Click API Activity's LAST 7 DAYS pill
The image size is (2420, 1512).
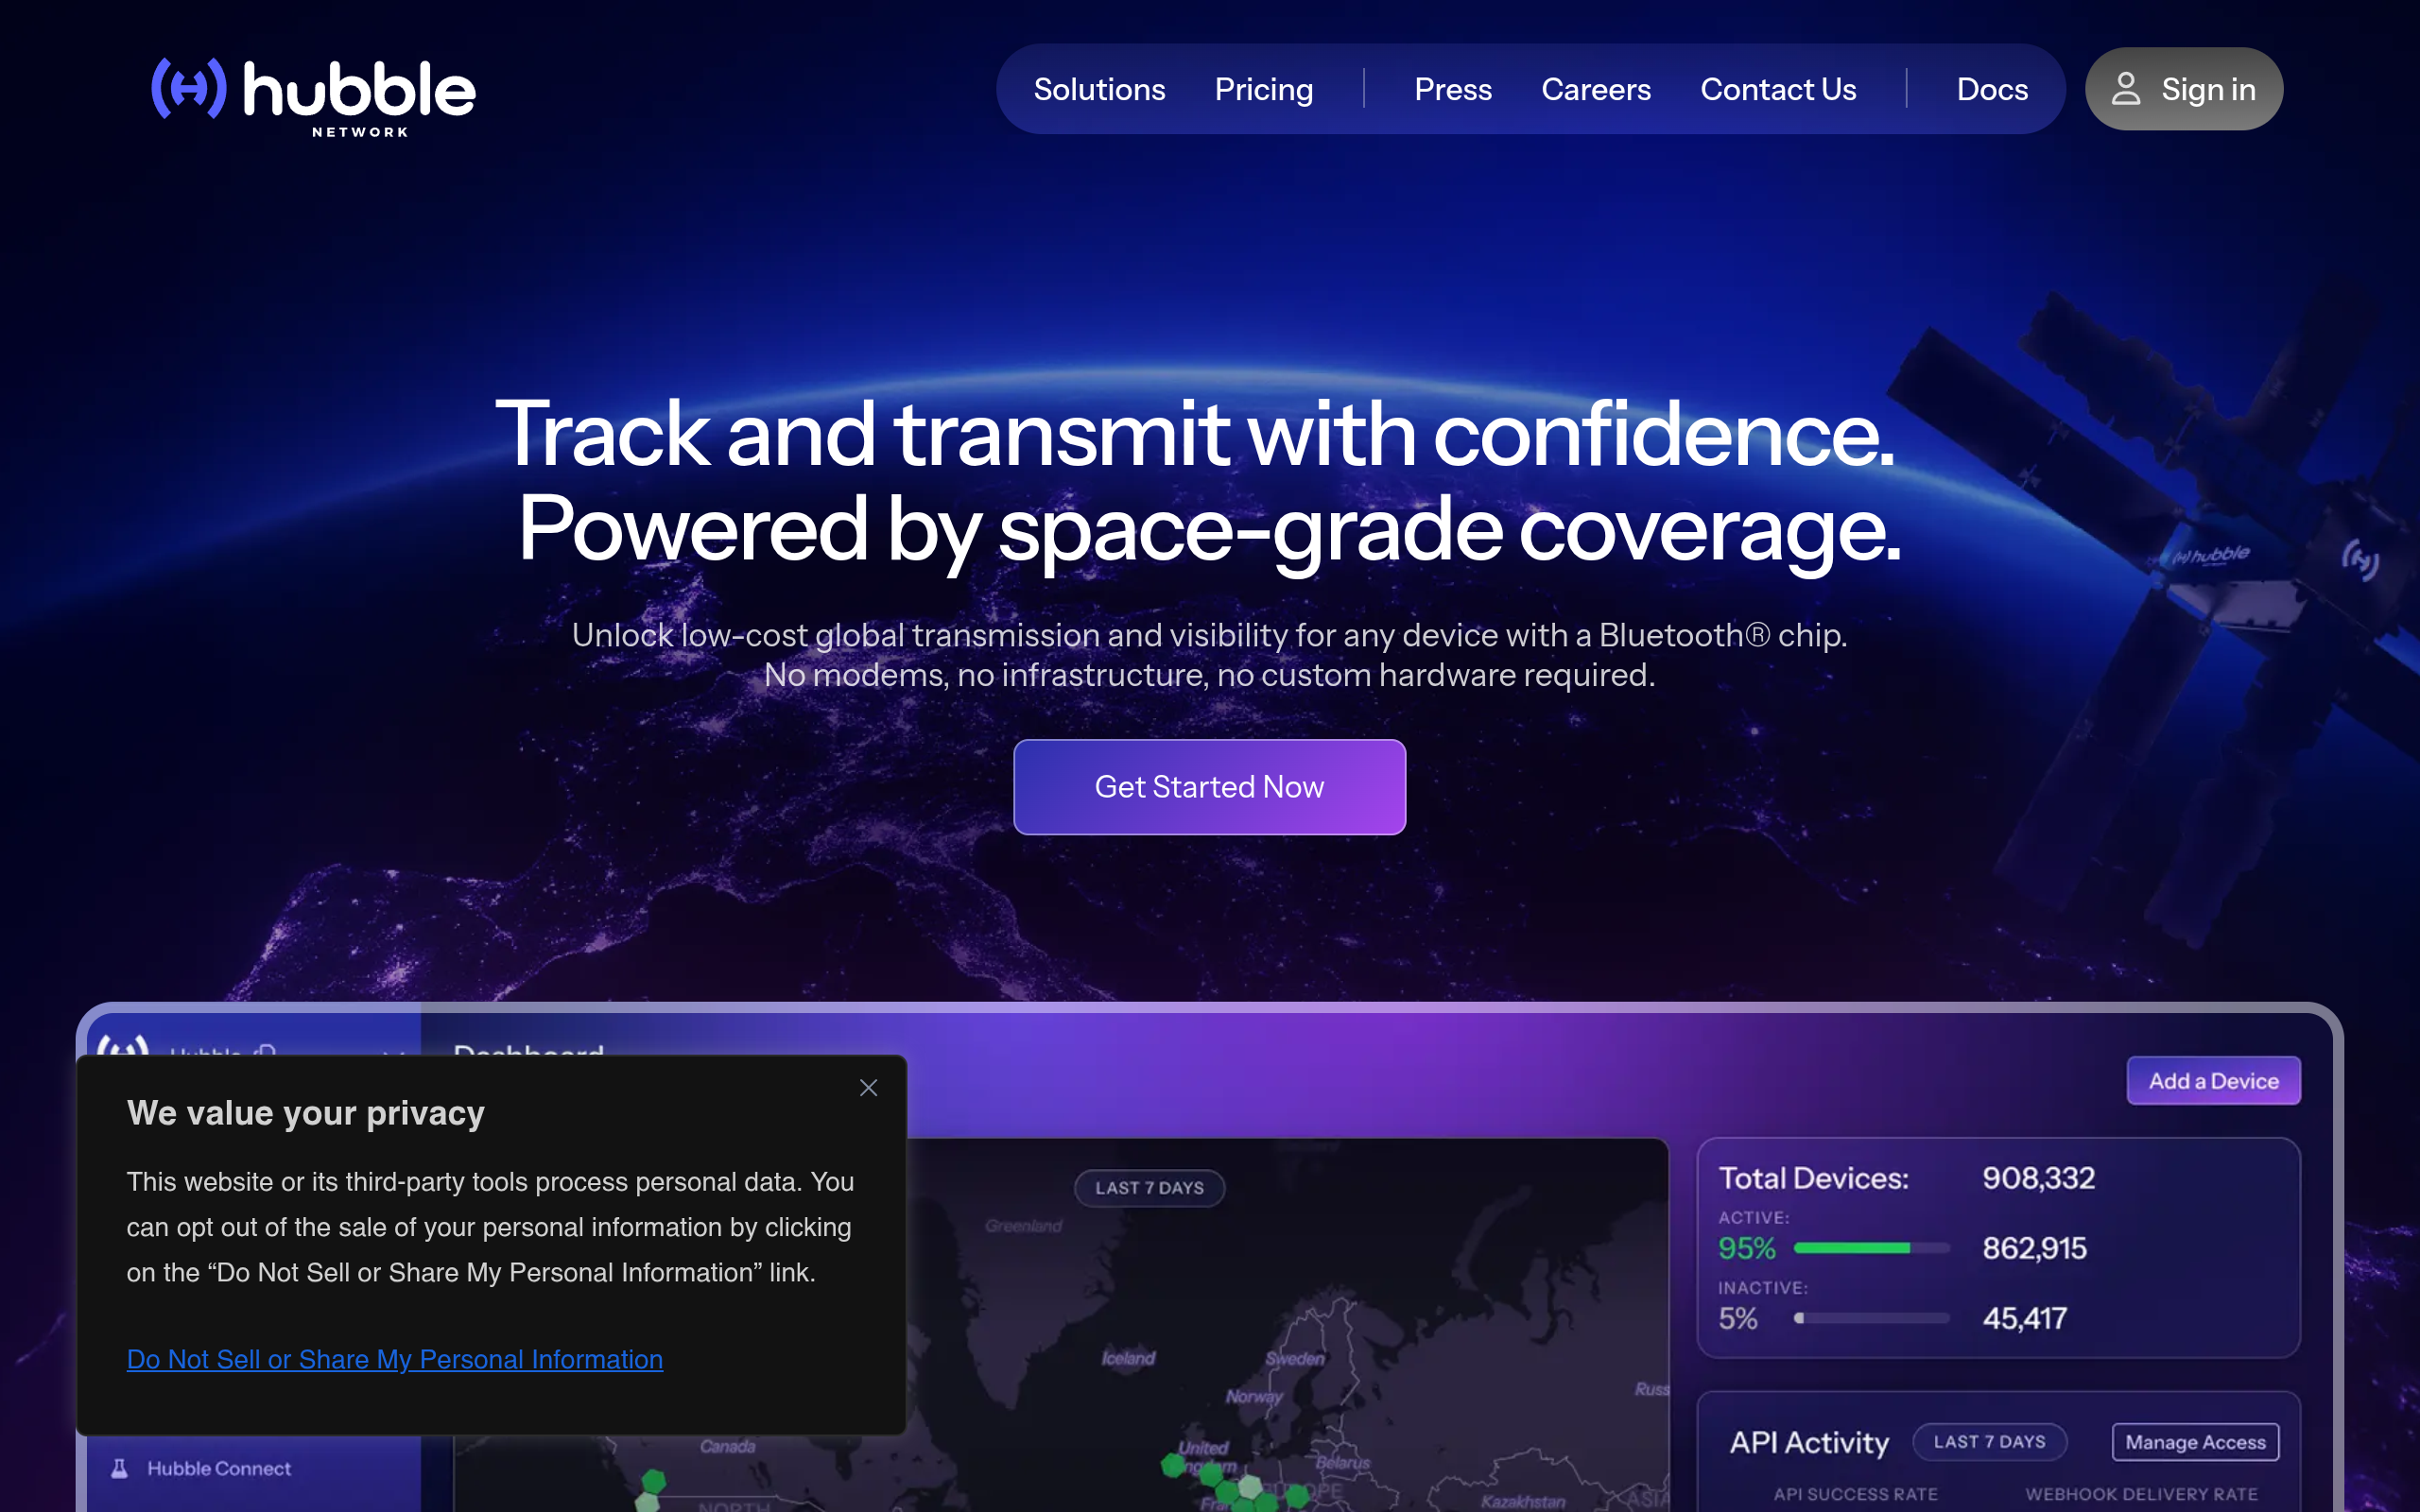click(x=1989, y=1442)
